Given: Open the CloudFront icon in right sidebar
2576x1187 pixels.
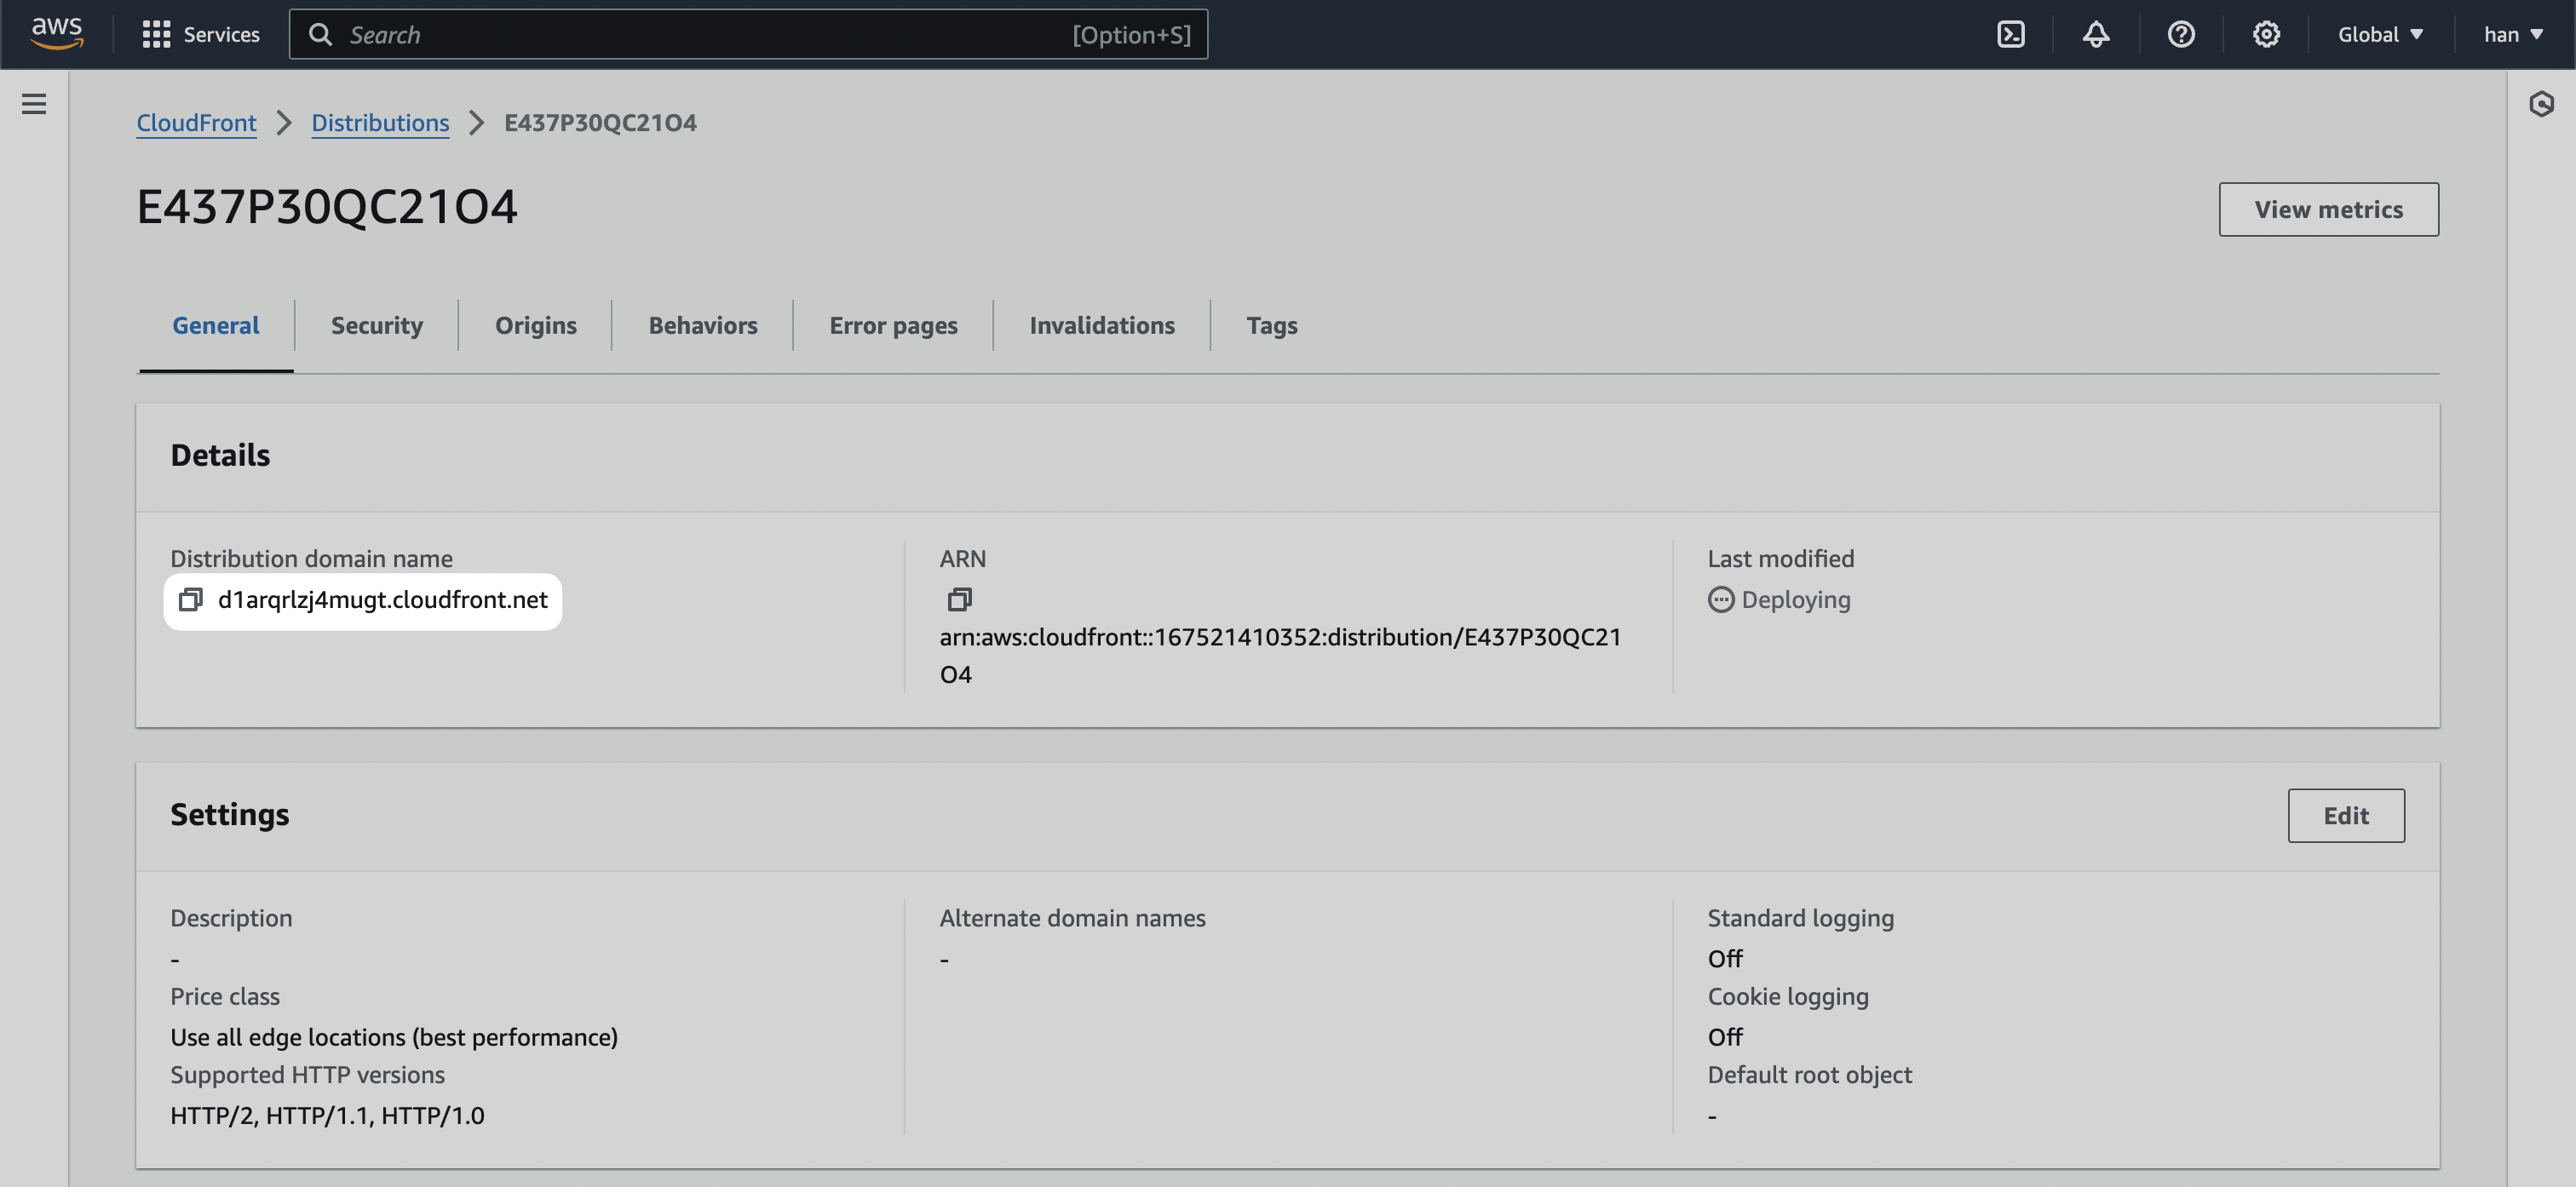Looking at the screenshot, I should click(x=2543, y=103).
